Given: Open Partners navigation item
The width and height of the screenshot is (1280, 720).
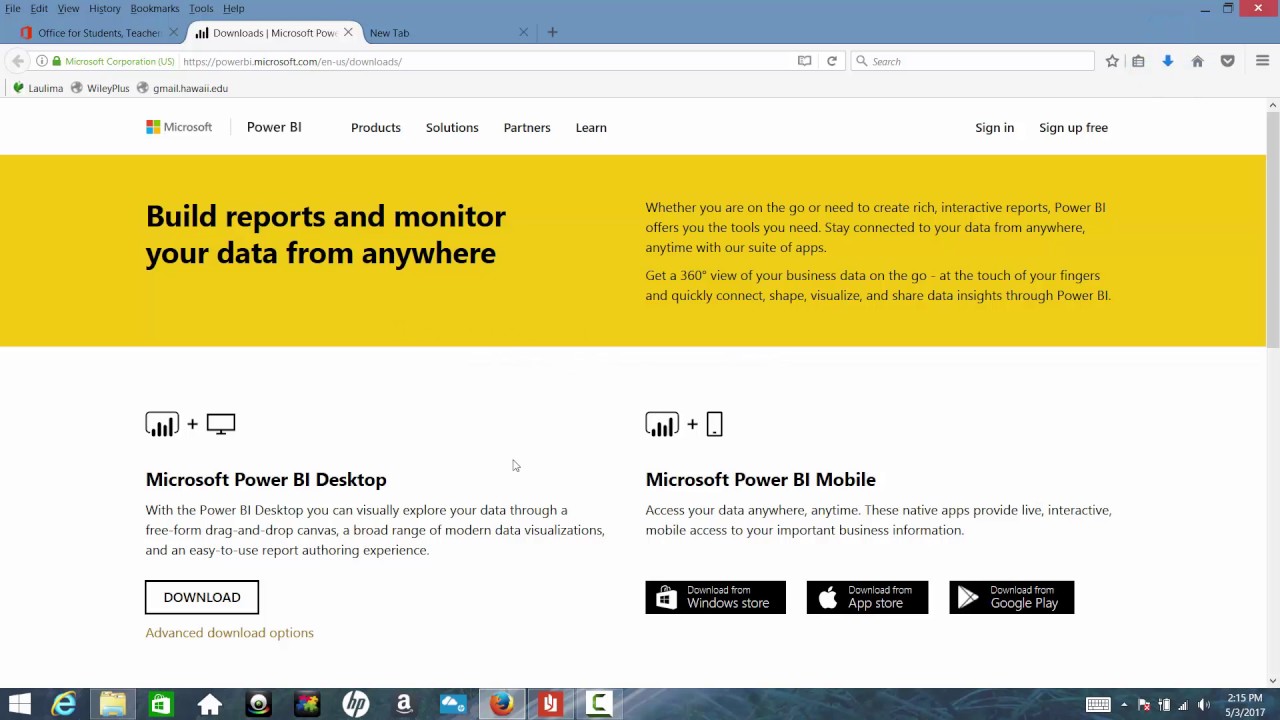Looking at the screenshot, I should point(527,127).
